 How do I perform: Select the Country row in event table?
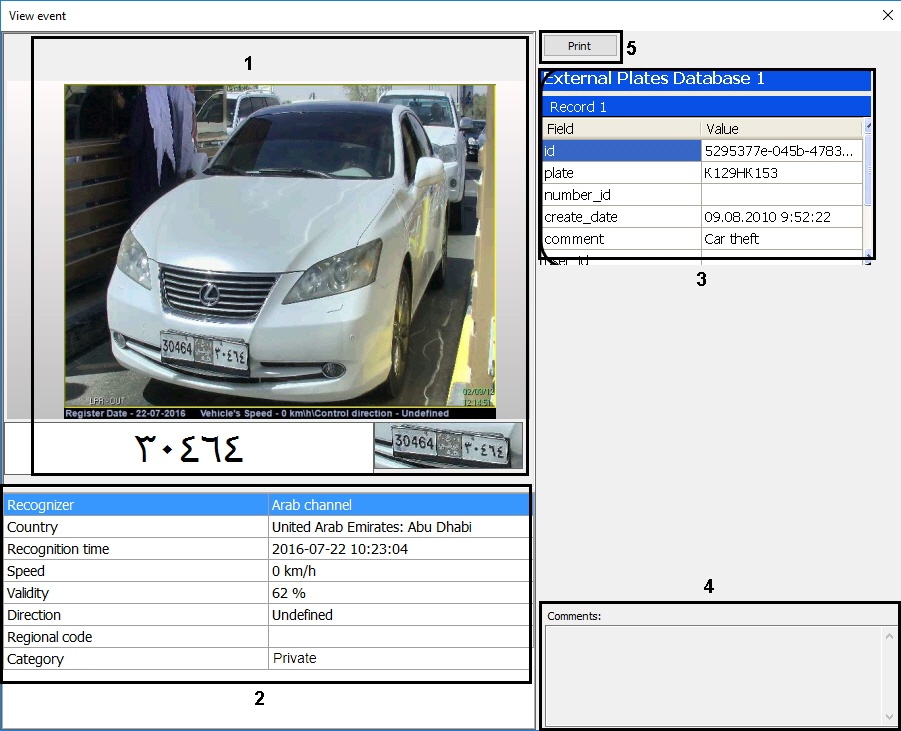[137, 527]
